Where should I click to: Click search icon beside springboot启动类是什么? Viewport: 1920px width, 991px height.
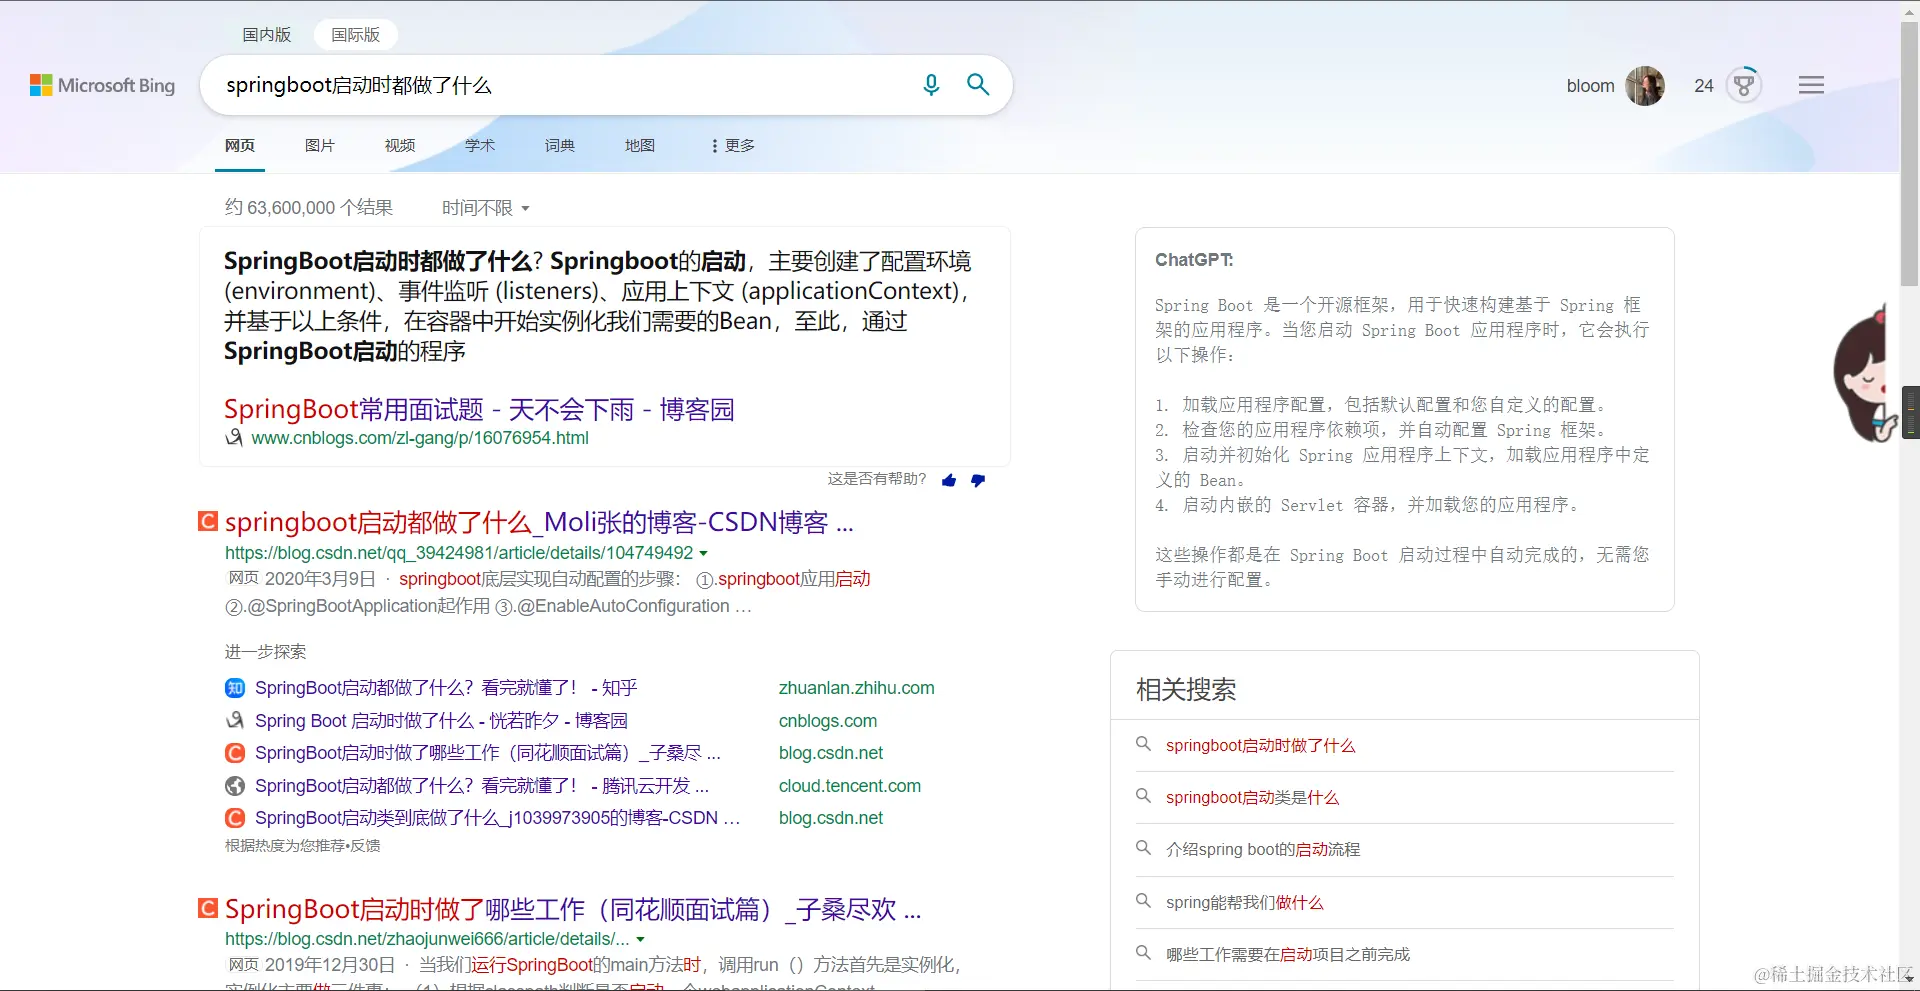pos(1143,796)
